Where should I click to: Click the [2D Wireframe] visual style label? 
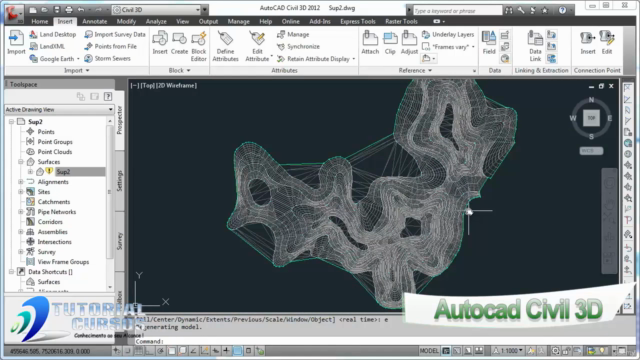coord(176,85)
